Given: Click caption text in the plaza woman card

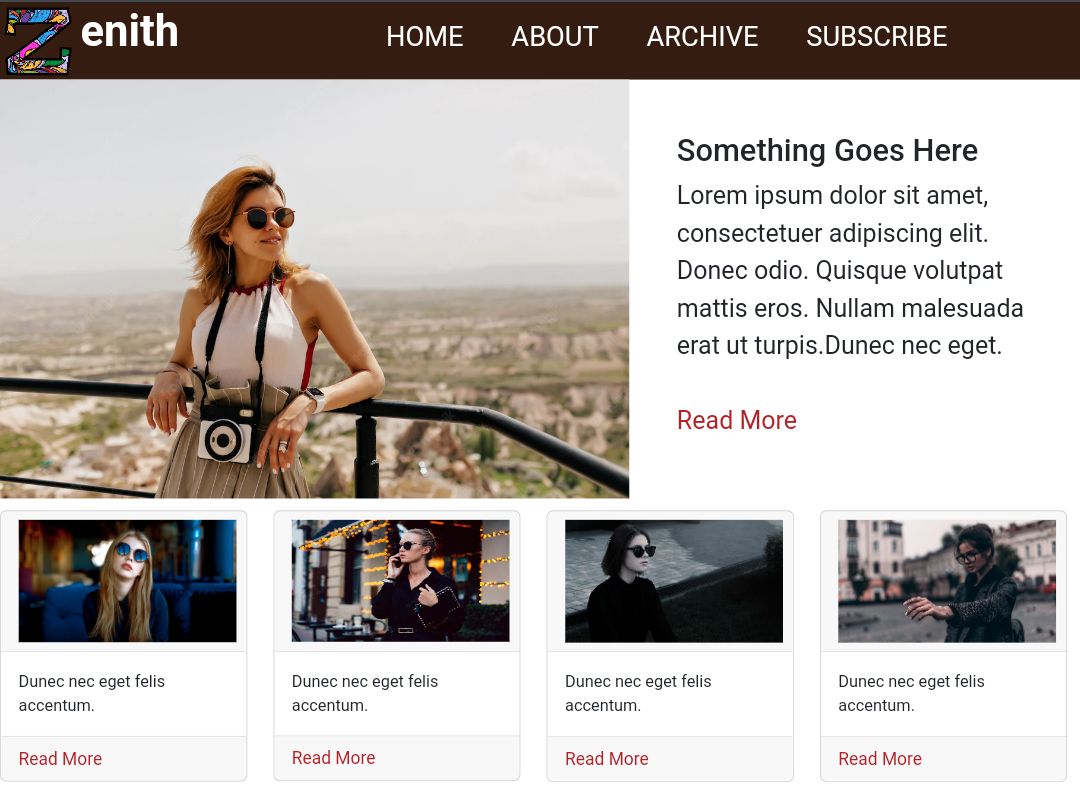Looking at the screenshot, I should pos(911,693).
